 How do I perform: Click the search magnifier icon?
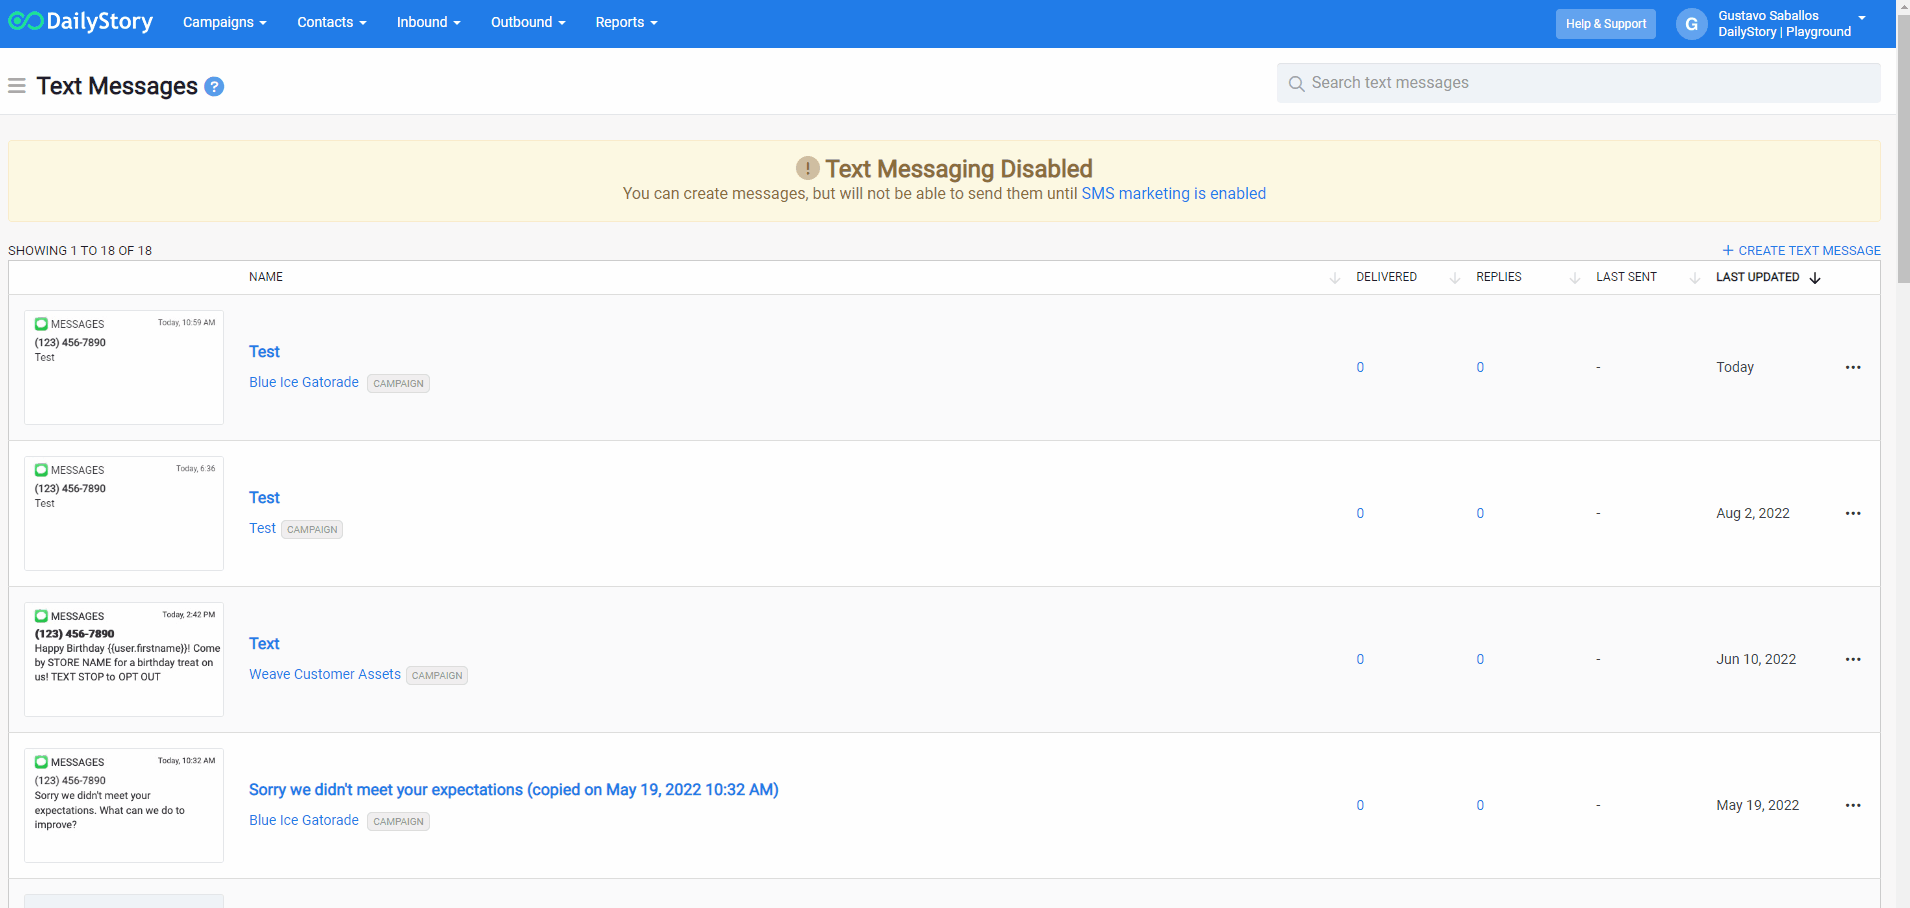point(1296,84)
